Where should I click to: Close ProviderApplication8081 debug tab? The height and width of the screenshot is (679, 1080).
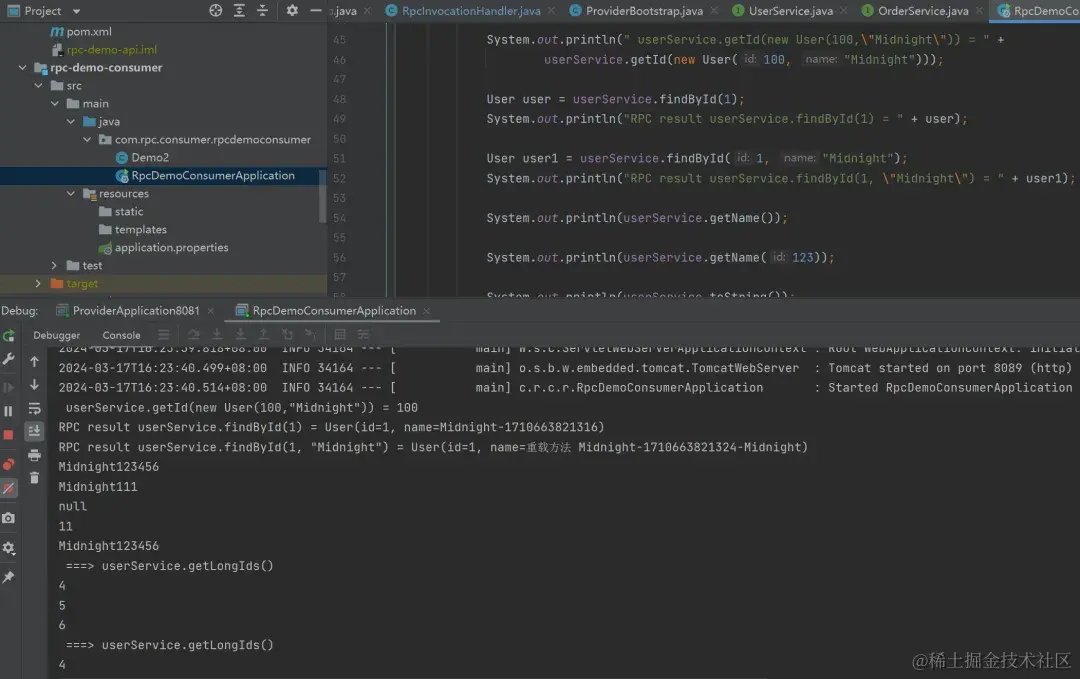211,311
